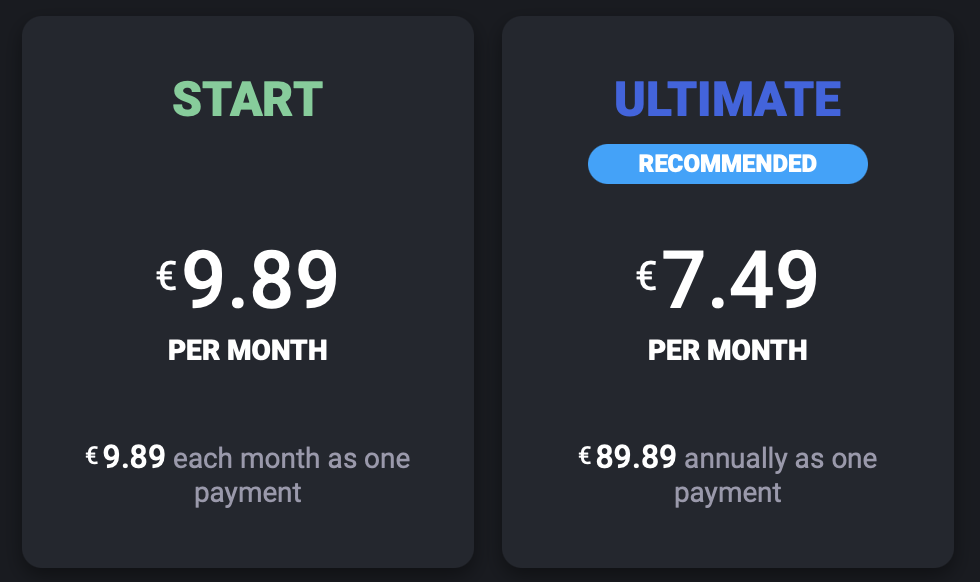Click small euro sign before bold 9.89
980x582 pixels.
tap(92, 455)
